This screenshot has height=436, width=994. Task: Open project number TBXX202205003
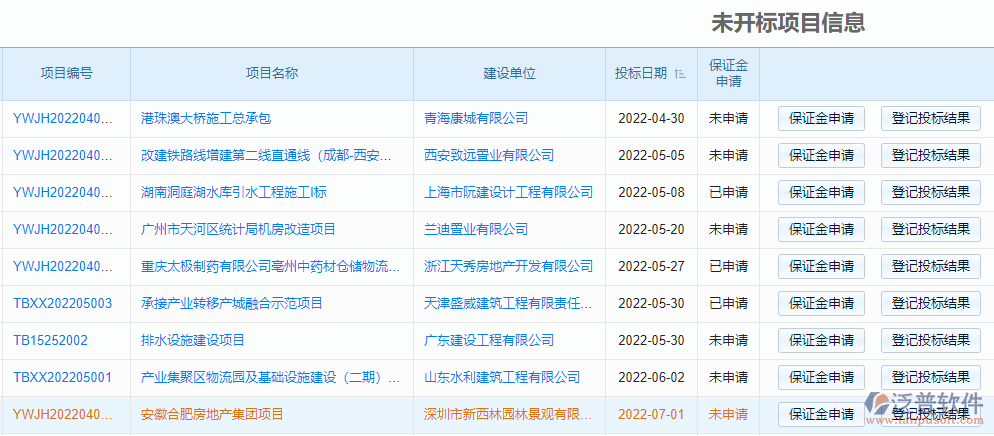click(x=63, y=303)
